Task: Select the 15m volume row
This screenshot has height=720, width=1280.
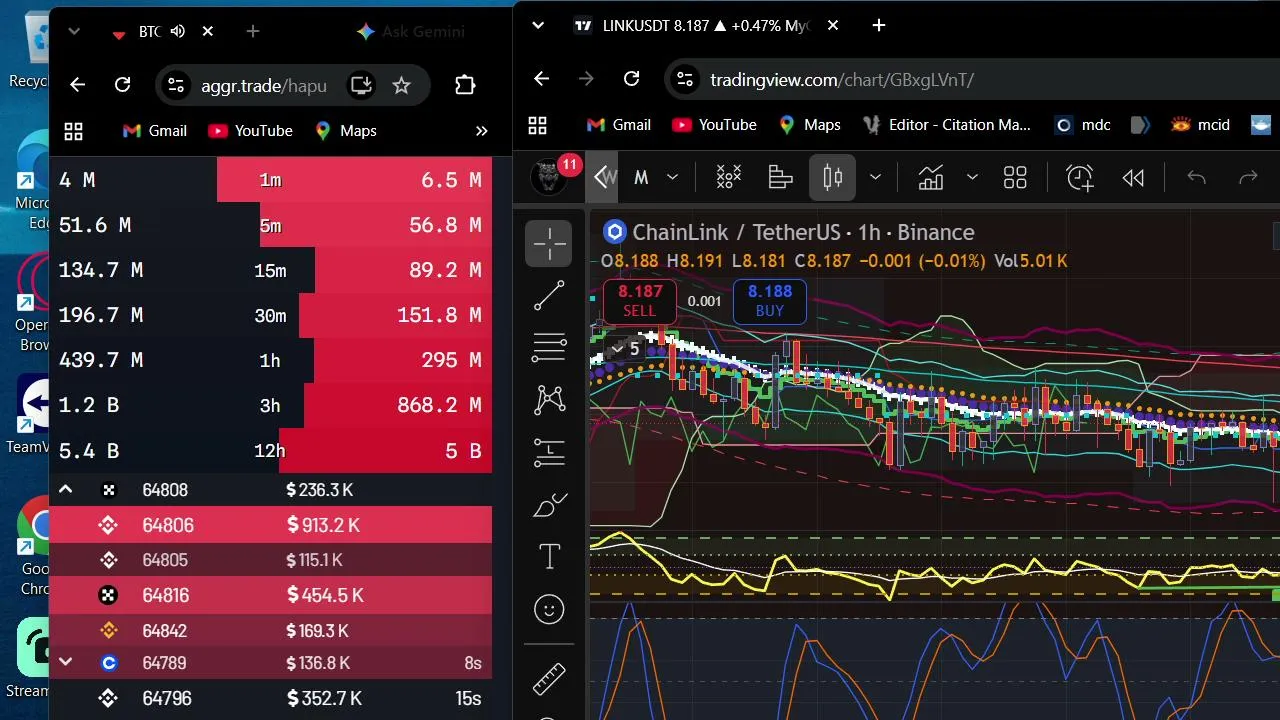Action: [x=270, y=270]
